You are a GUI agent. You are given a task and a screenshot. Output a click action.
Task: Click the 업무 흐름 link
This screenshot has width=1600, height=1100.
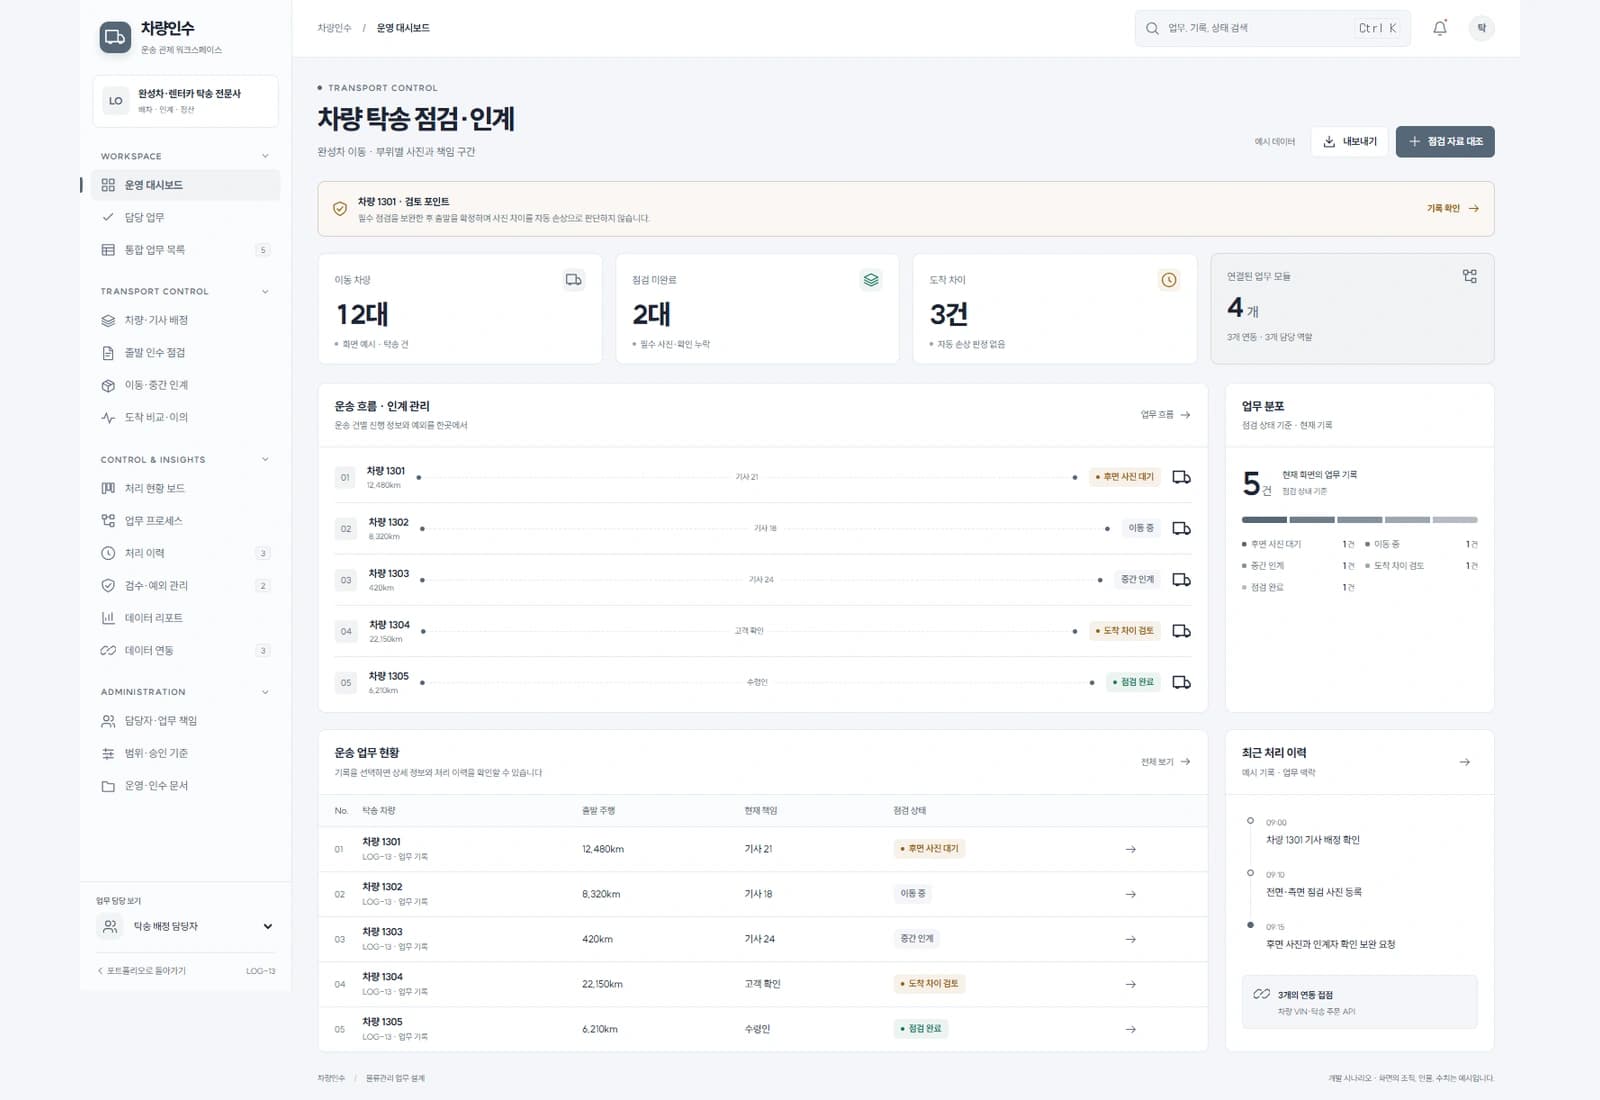[1165, 415]
